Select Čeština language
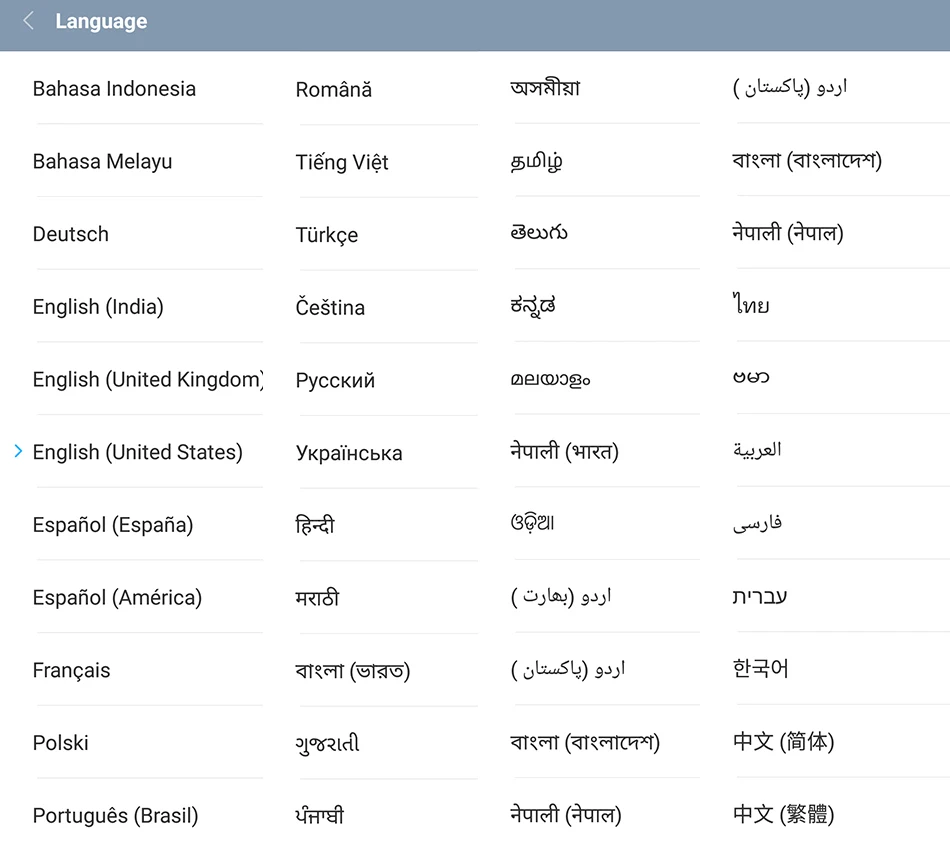The height and width of the screenshot is (841, 950). 330,307
